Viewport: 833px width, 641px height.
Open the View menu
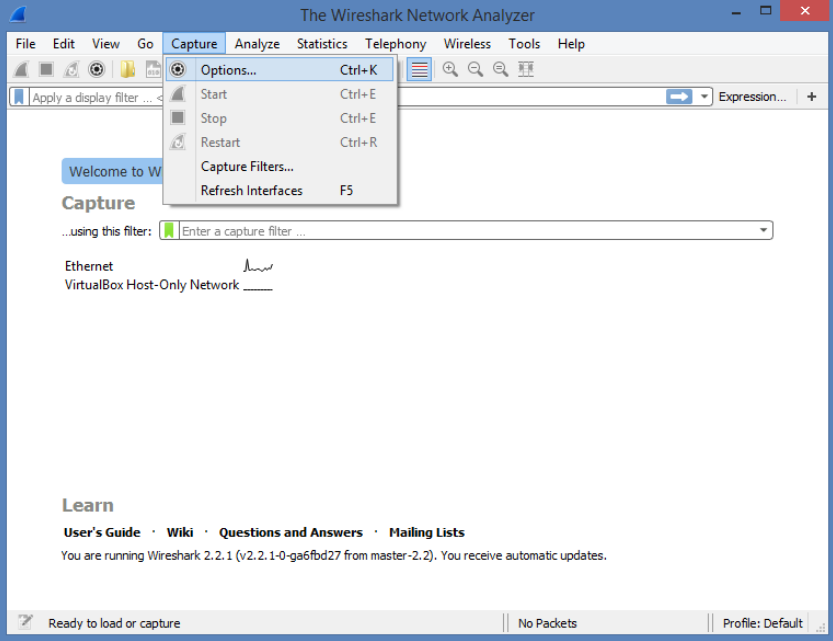click(106, 44)
